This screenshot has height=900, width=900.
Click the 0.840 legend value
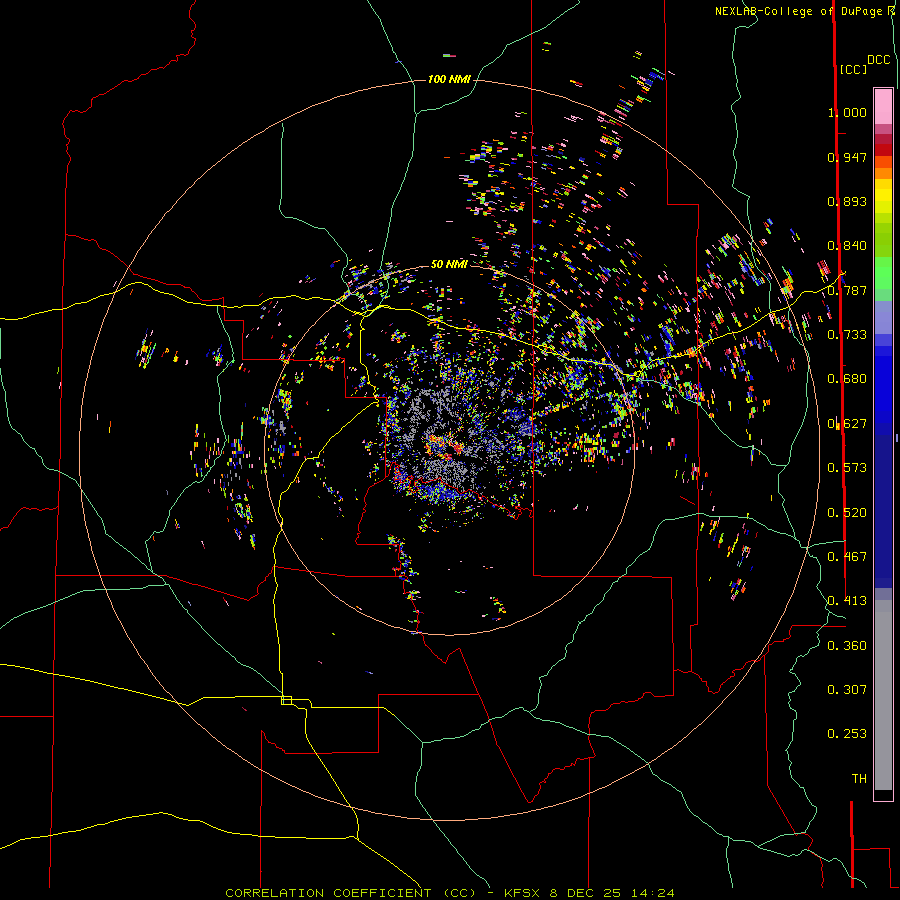[x=847, y=246]
